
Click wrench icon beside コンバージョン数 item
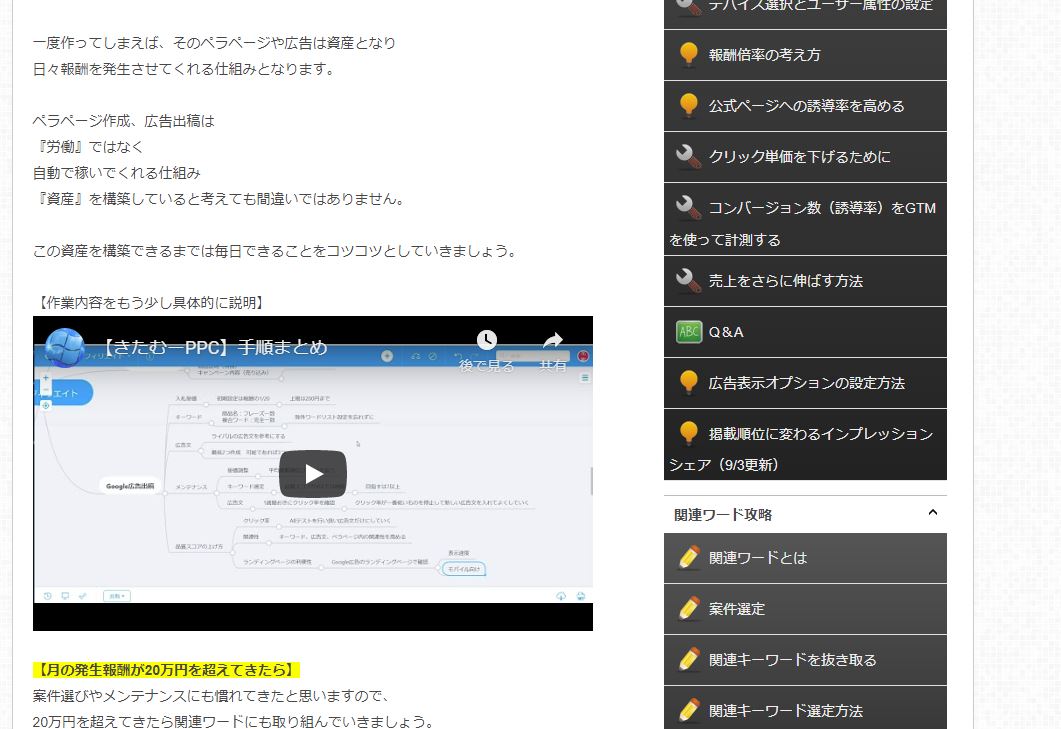point(688,208)
